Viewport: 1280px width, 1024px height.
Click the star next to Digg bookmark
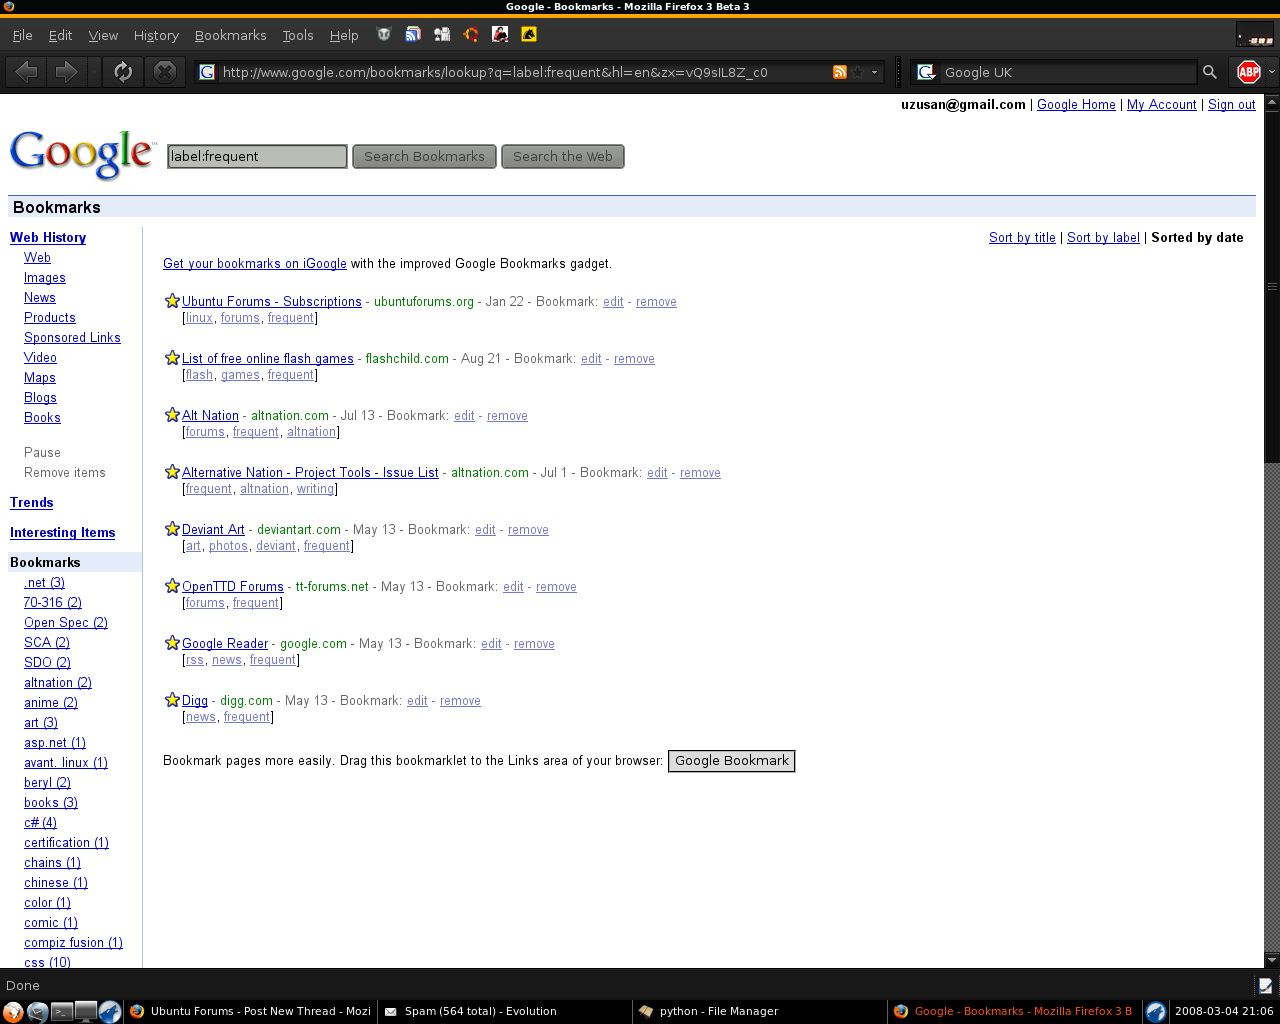(x=172, y=700)
